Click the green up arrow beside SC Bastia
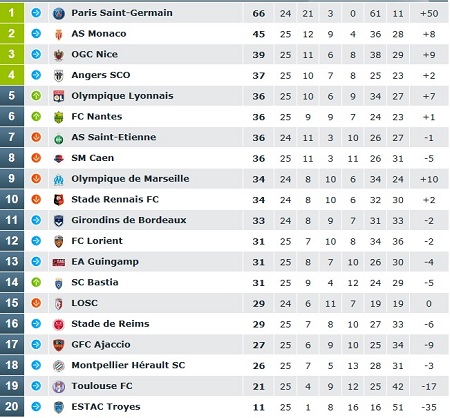 [x=36, y=282]
